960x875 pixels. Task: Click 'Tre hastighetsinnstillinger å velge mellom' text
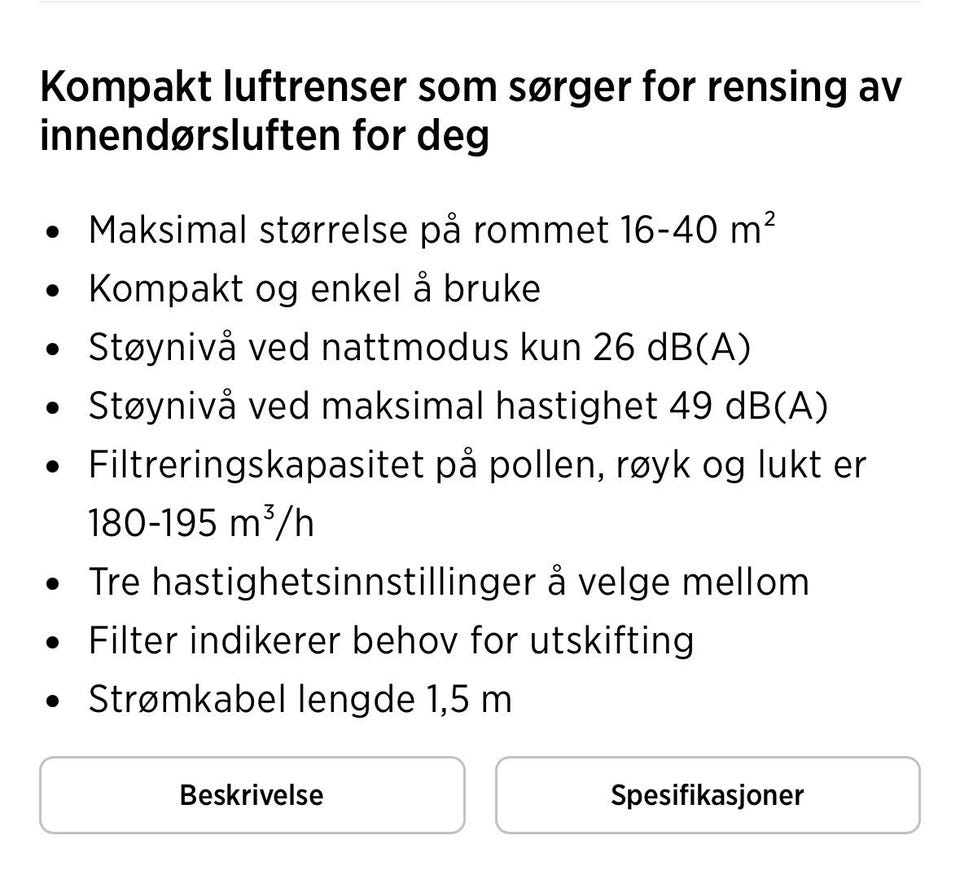point(448,582)
